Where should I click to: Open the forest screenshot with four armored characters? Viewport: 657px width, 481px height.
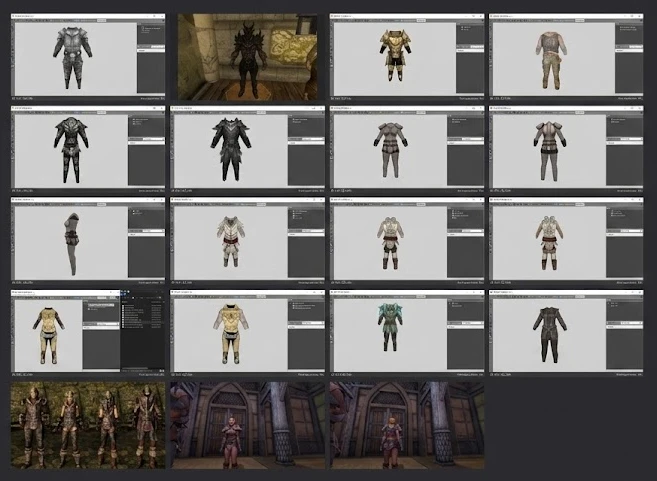88,425
